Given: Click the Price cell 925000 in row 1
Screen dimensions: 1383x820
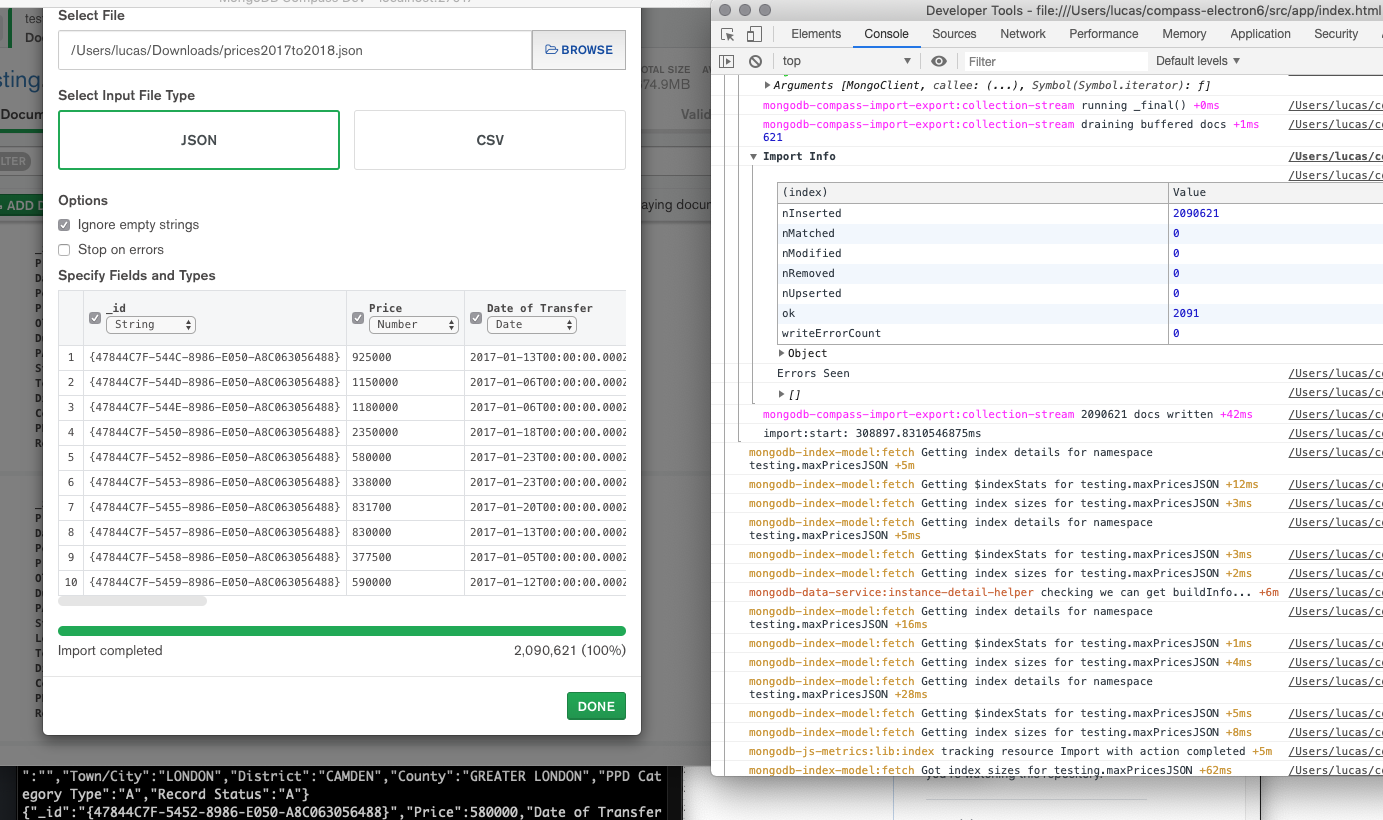Looking at the screenshot, I should tap(405, 357).
